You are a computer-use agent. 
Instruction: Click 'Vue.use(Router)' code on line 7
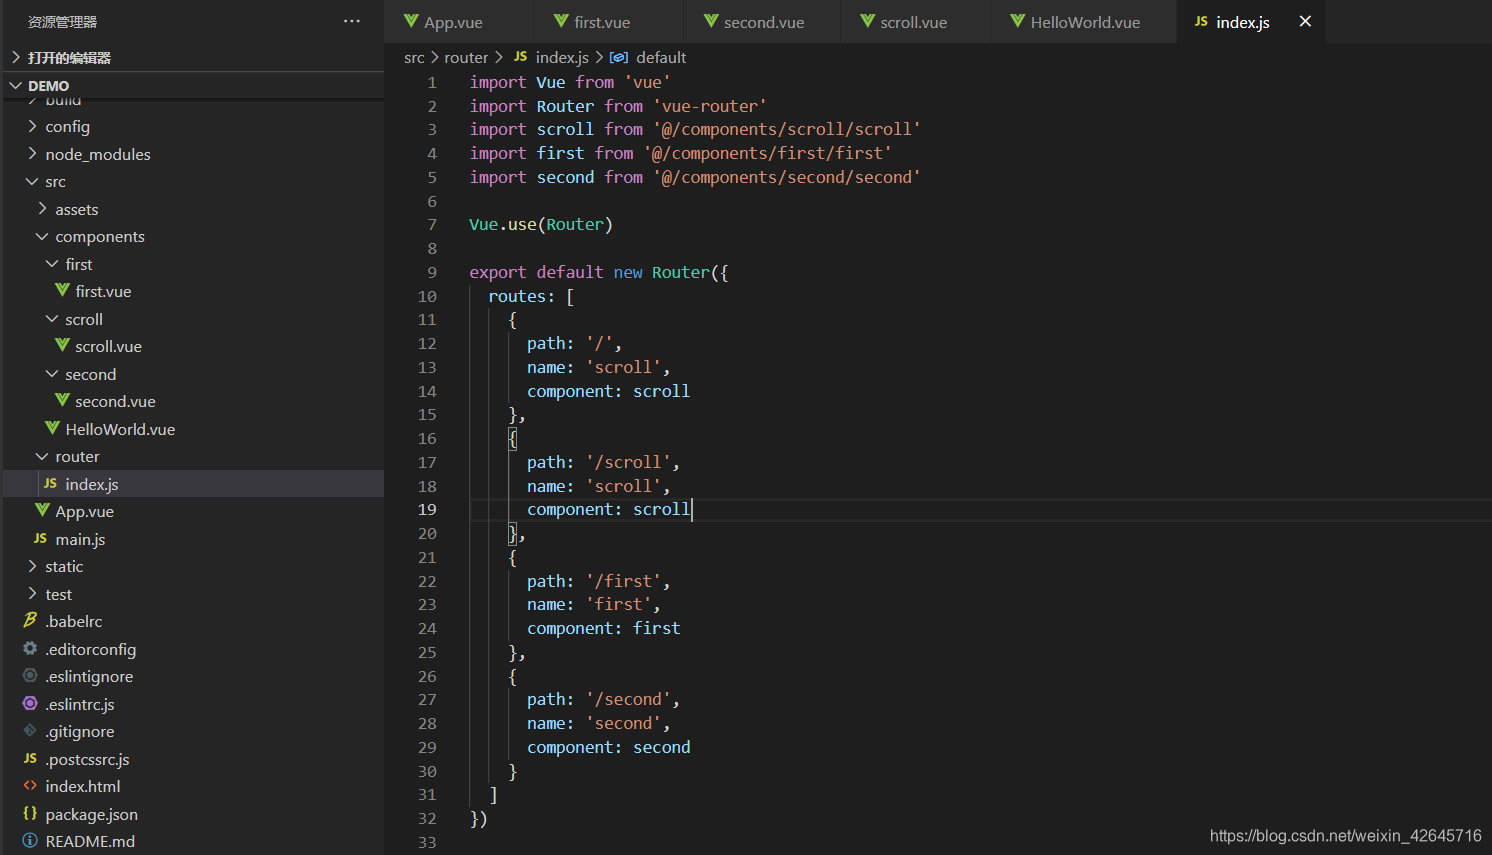(541, 224)
